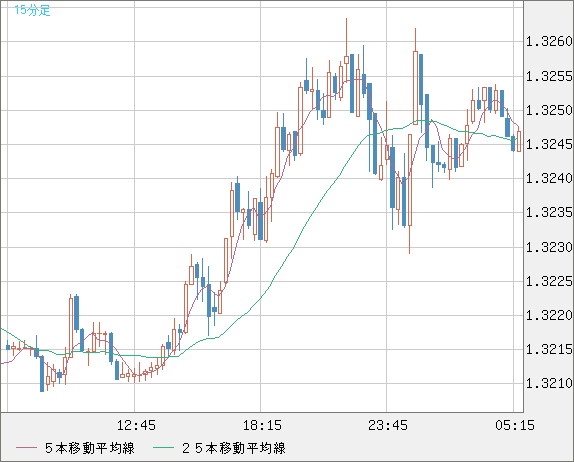Click the 1.3225 price axis label
The height and width of the screenshot is (462, 574).
coord(549,281)
